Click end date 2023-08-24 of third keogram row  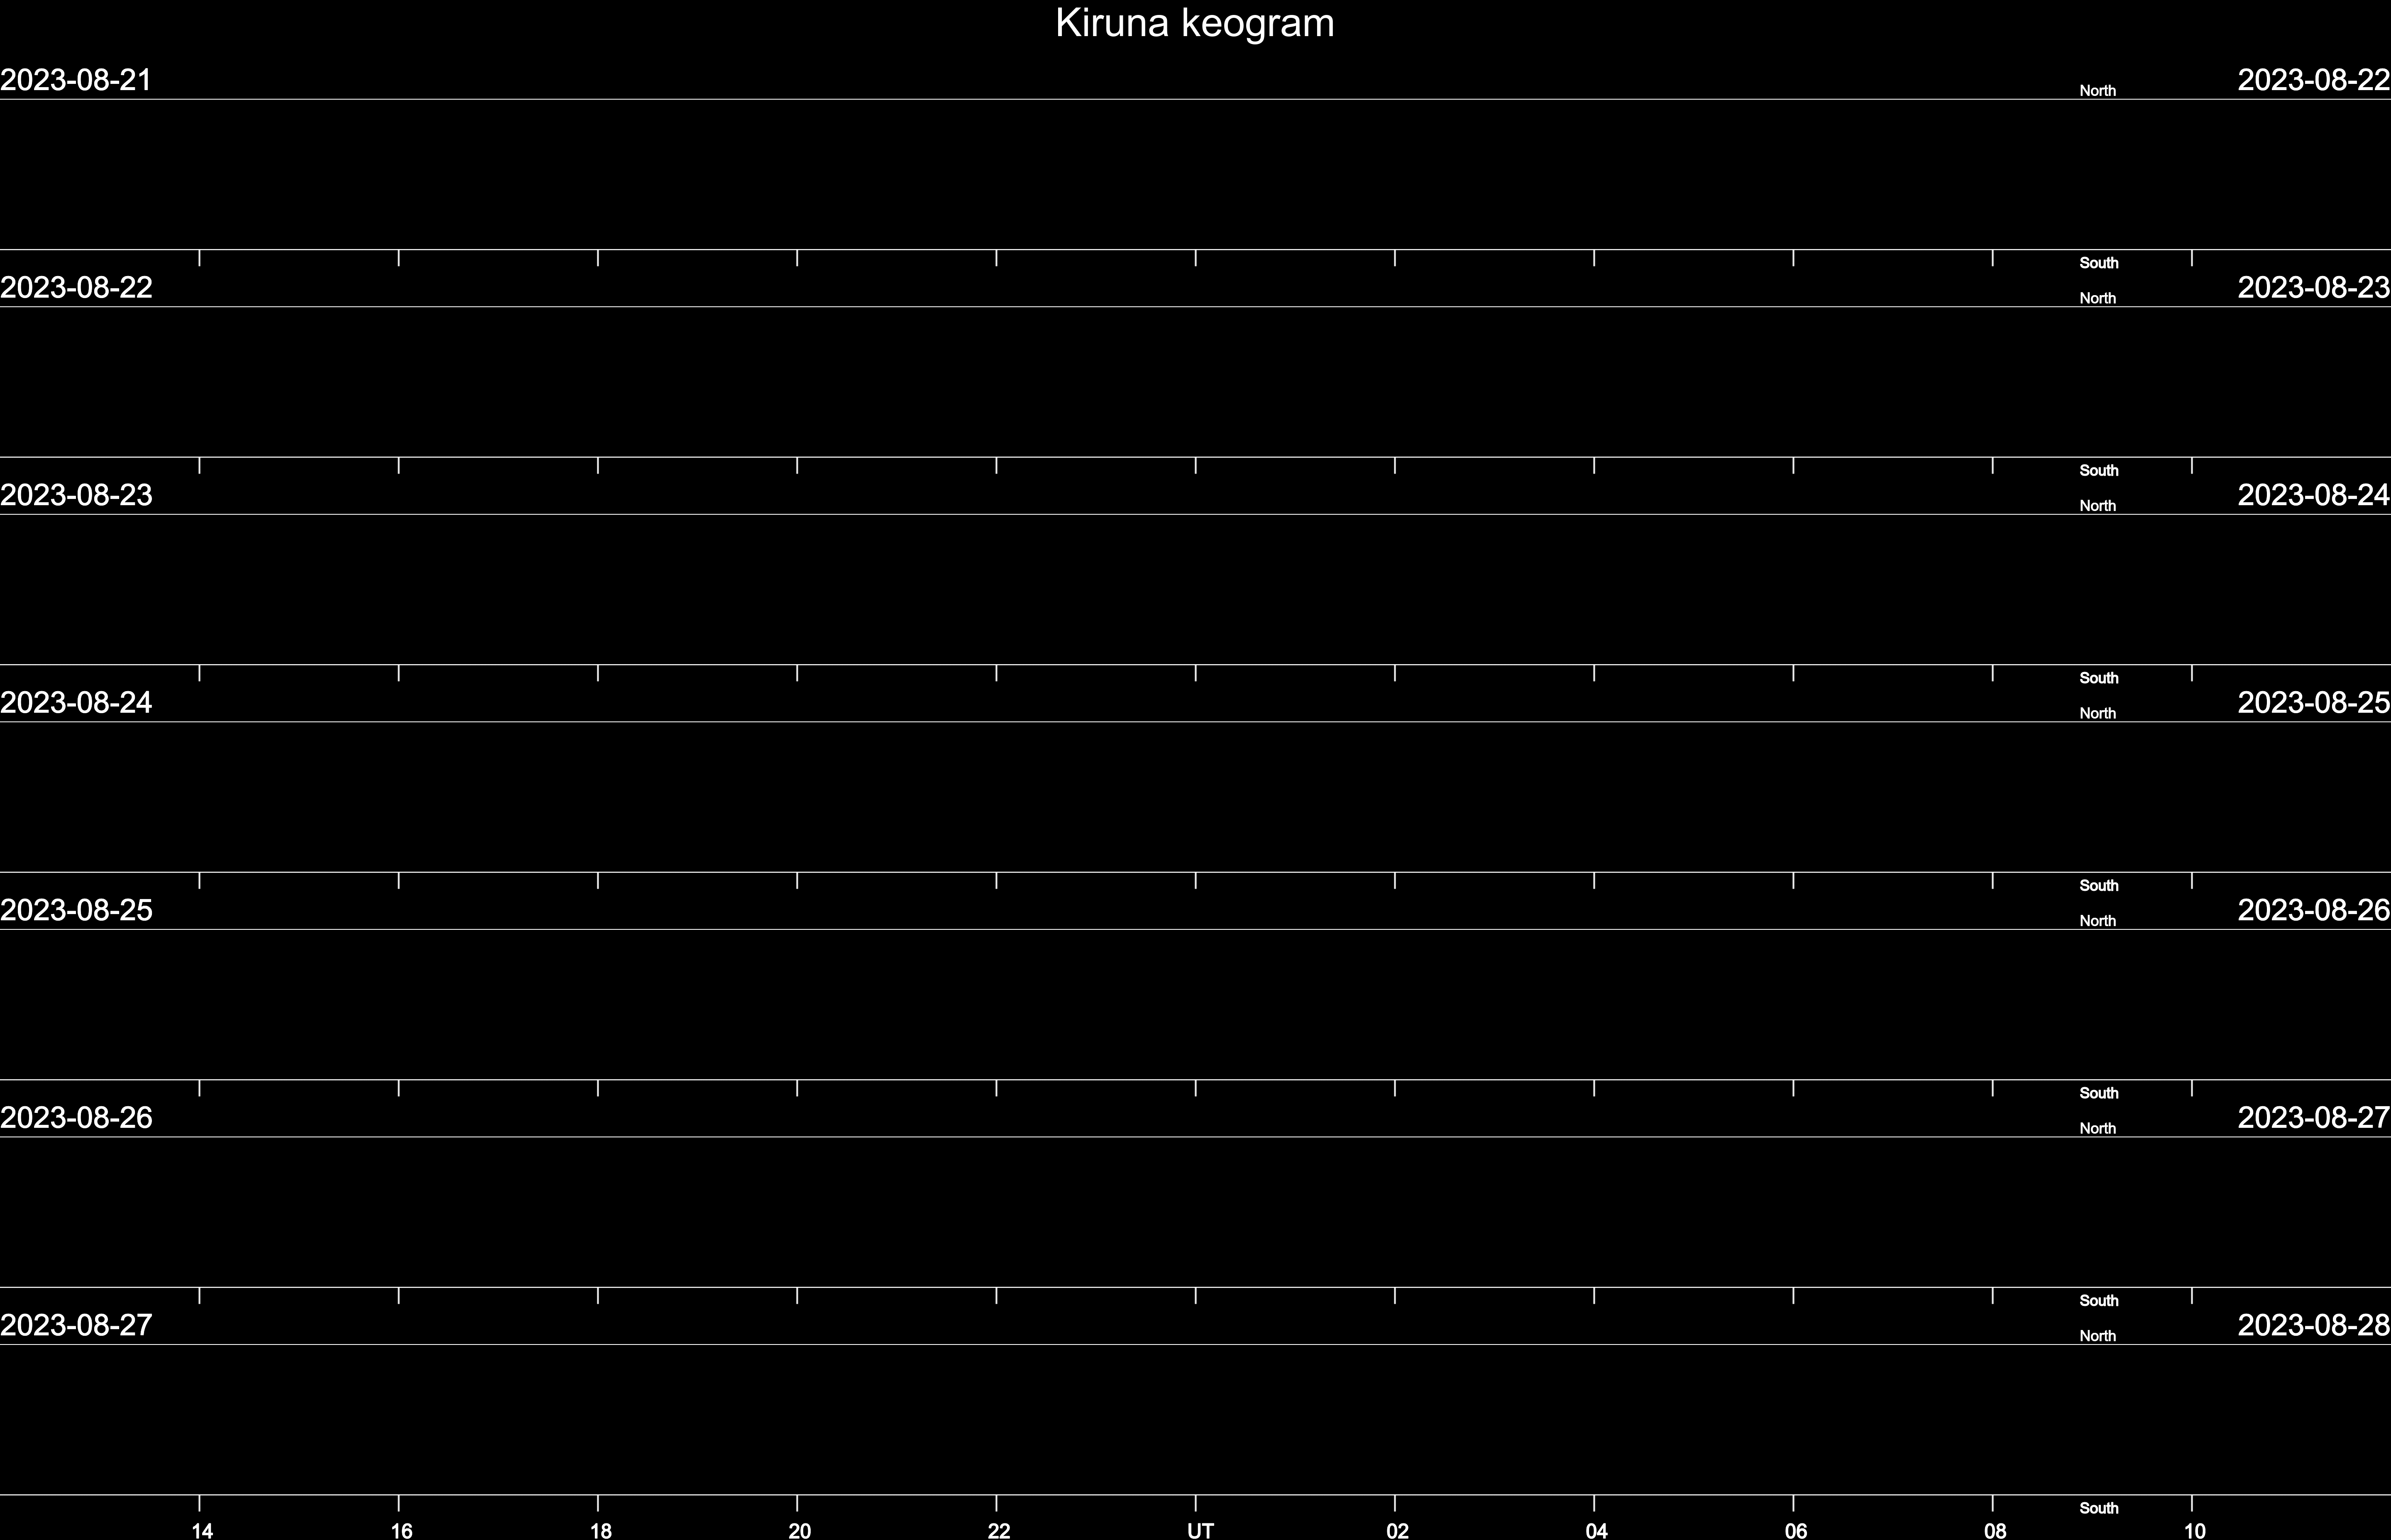coord(2314,495)
